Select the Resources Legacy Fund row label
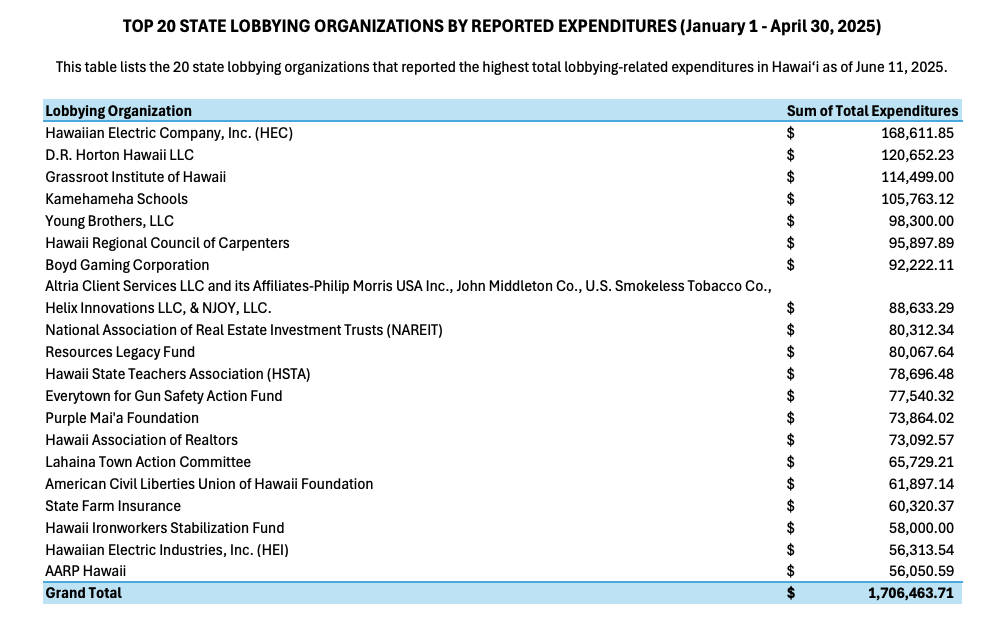This screenshot has height=641, width=1007. (120, 352)
